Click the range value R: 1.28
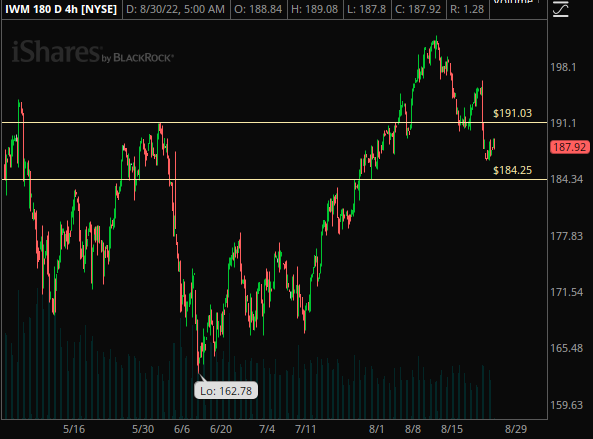593x439 pixels. click(x=467, y=9)
